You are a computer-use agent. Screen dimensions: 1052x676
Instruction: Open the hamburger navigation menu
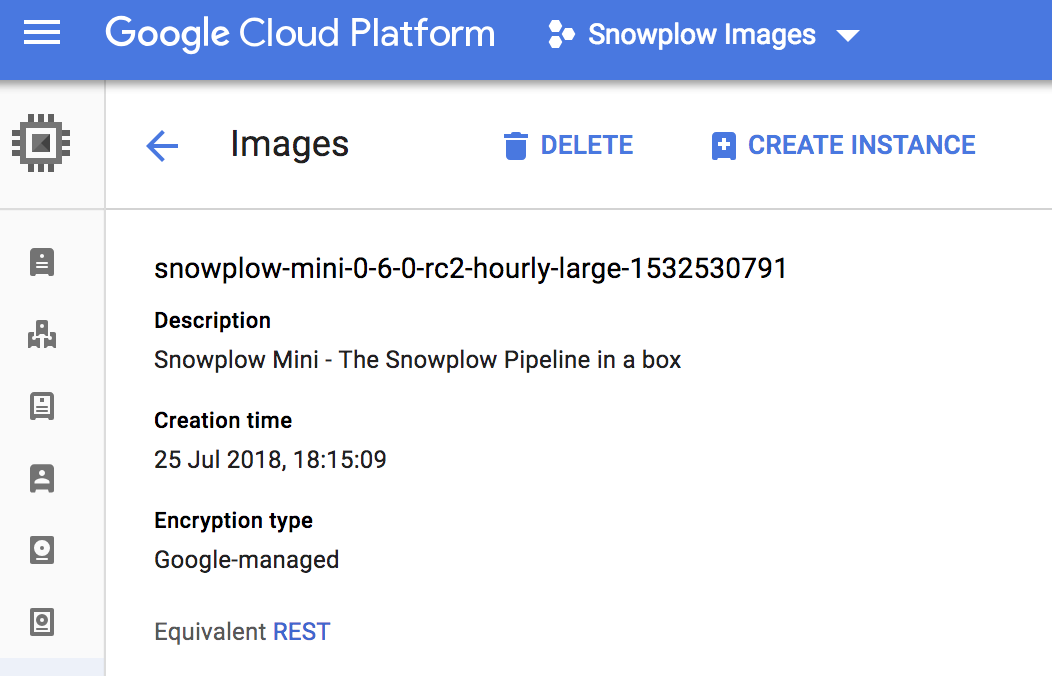tap(42, 35)
